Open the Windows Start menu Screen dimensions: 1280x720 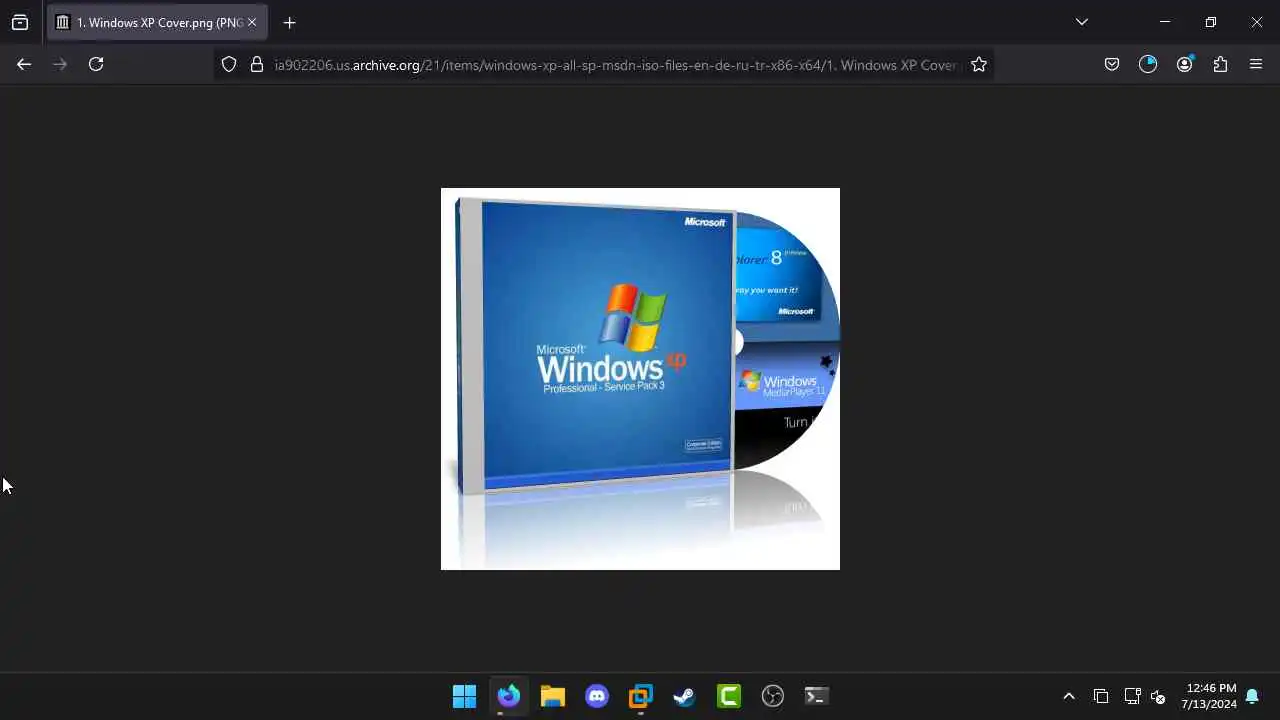coord(464,696)
